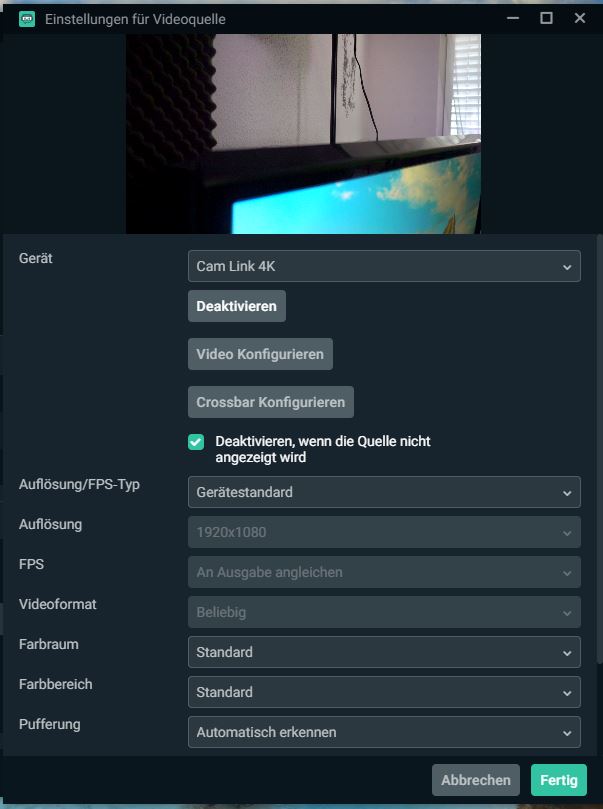603x809 pixels.
Task: Confirm settings with the Fertig button
Action: 559,780
